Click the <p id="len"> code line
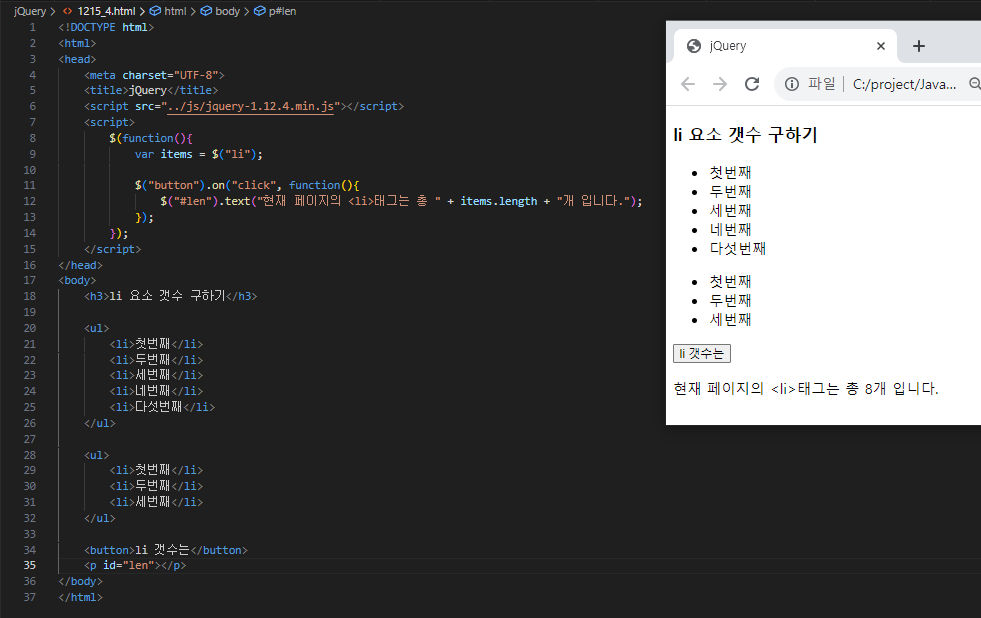Image resolution: width=981 pixels, height=618 pixels. click(135, 565)
